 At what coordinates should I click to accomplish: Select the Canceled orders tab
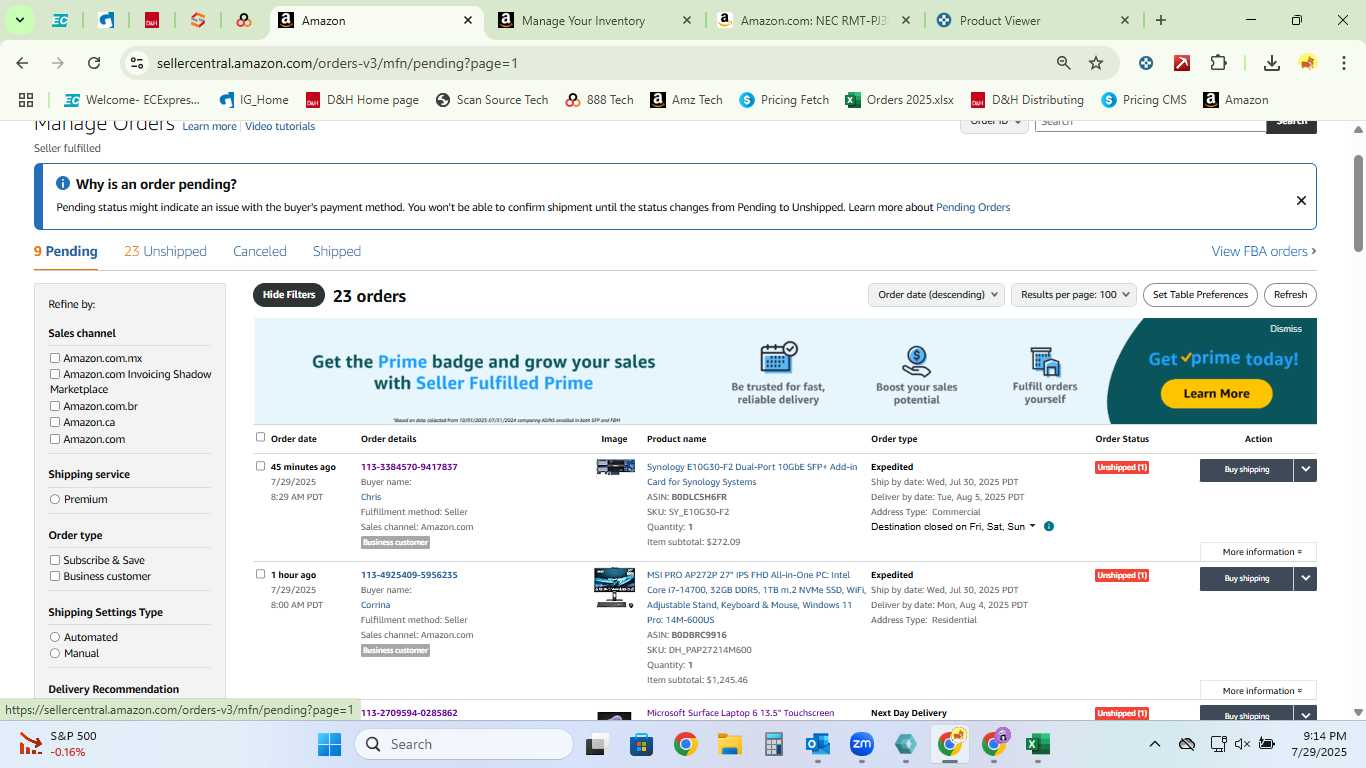pyautogui.click(x=260, y=251)
